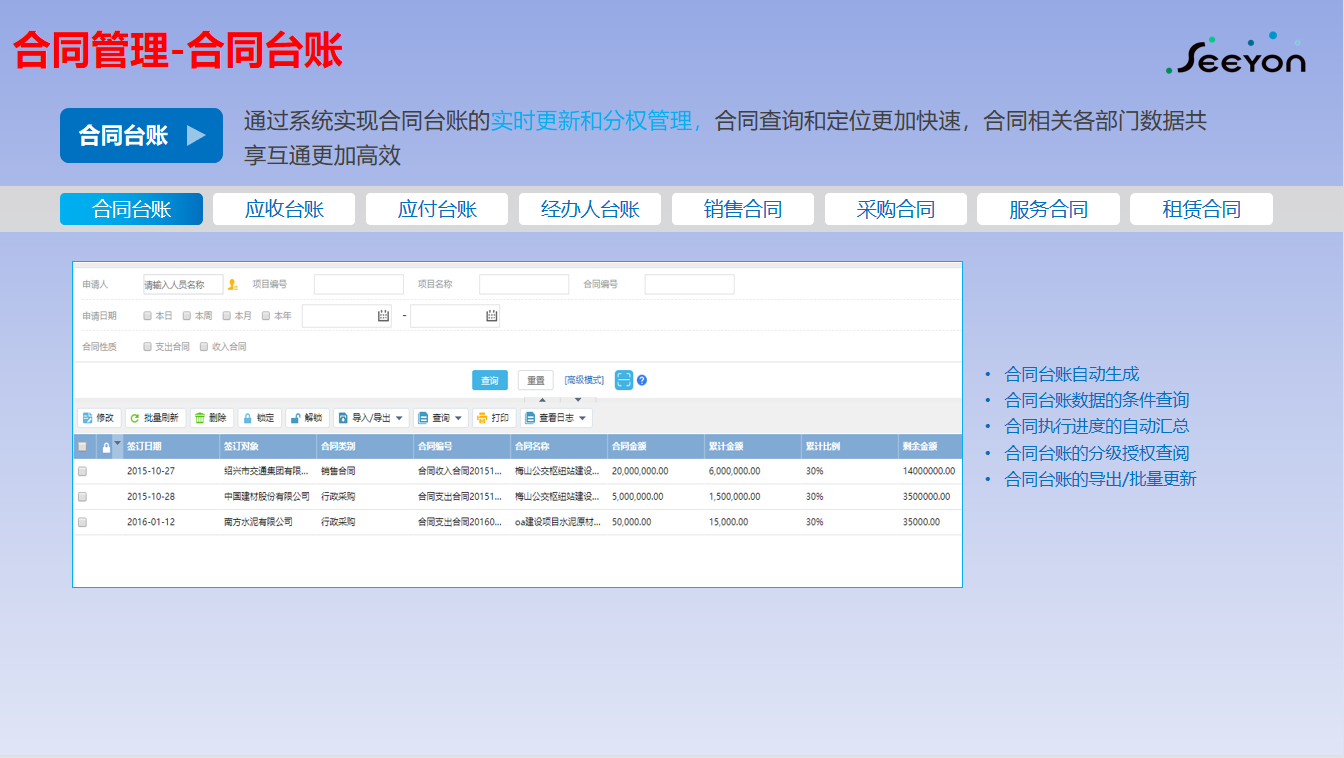Click the 修改 edit toolbar icon
Viewport: 1344px width, 758px height.
click(x=87, y=418)
